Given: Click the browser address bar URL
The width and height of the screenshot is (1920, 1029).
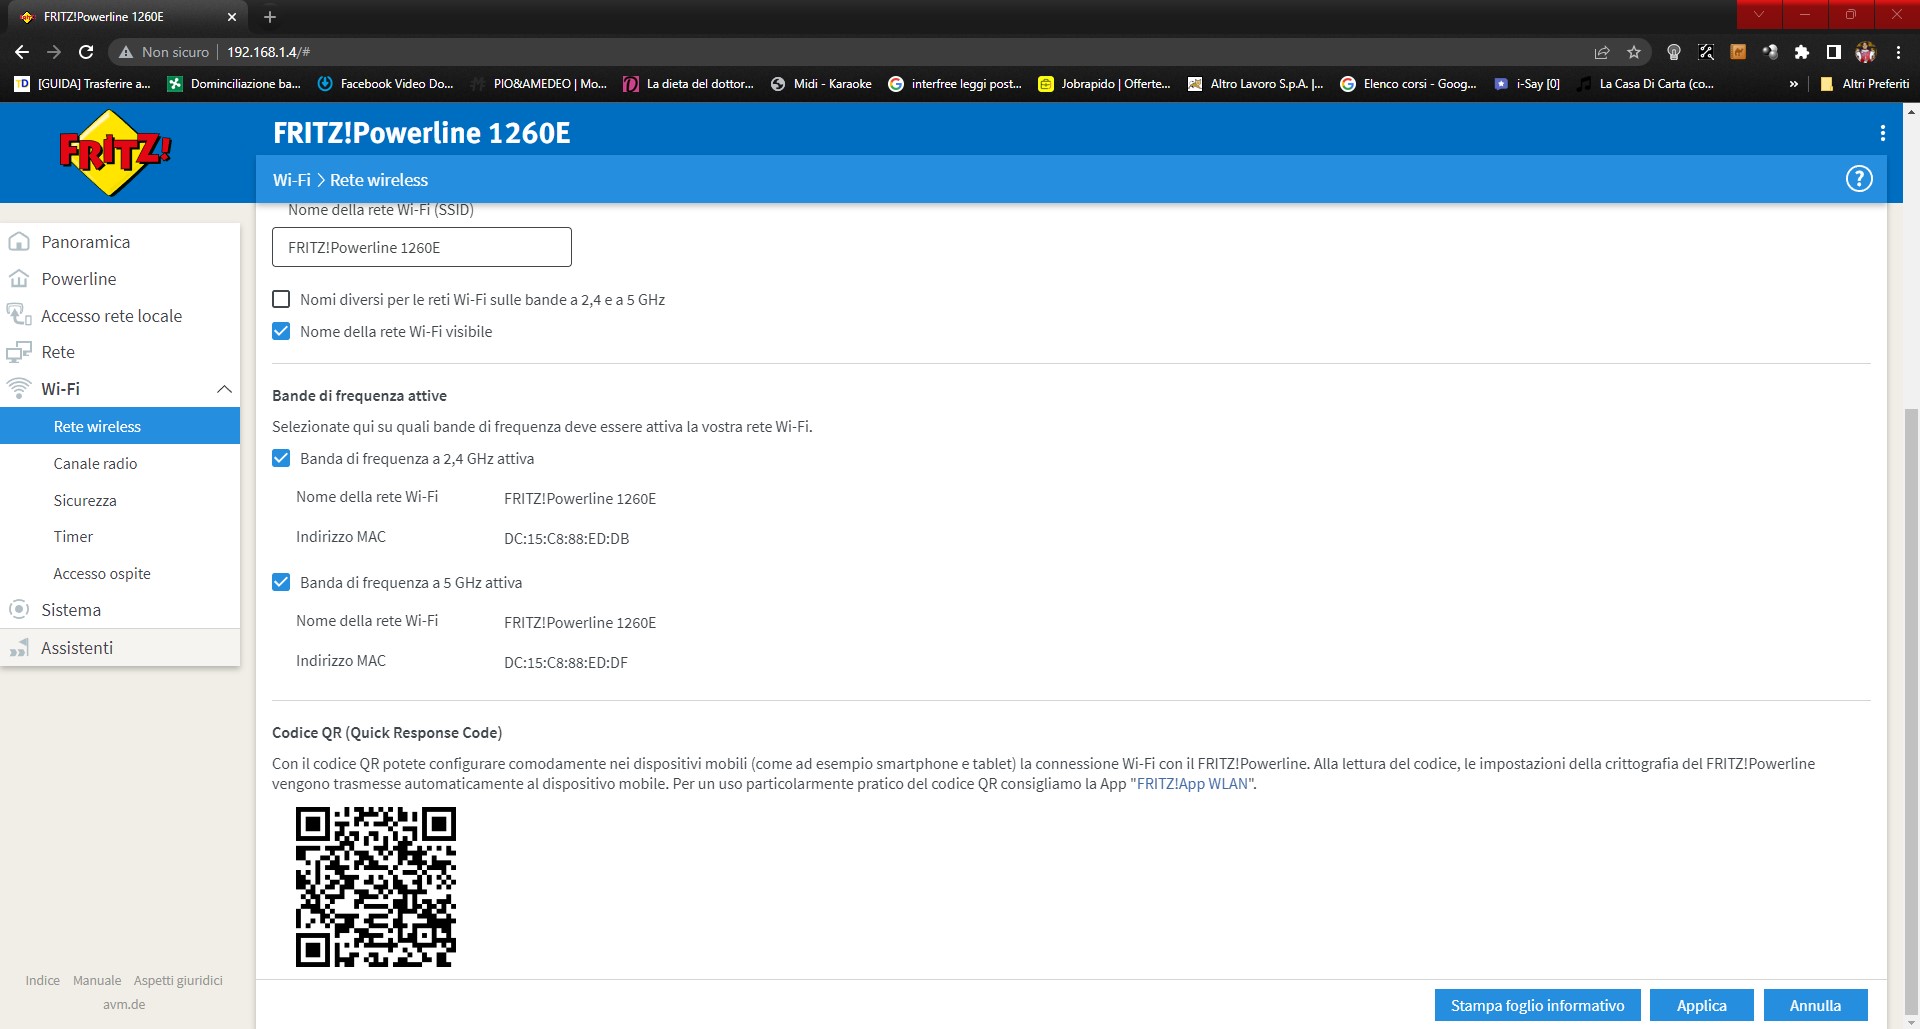Looking at the screenshot, I should coord(268,52).
